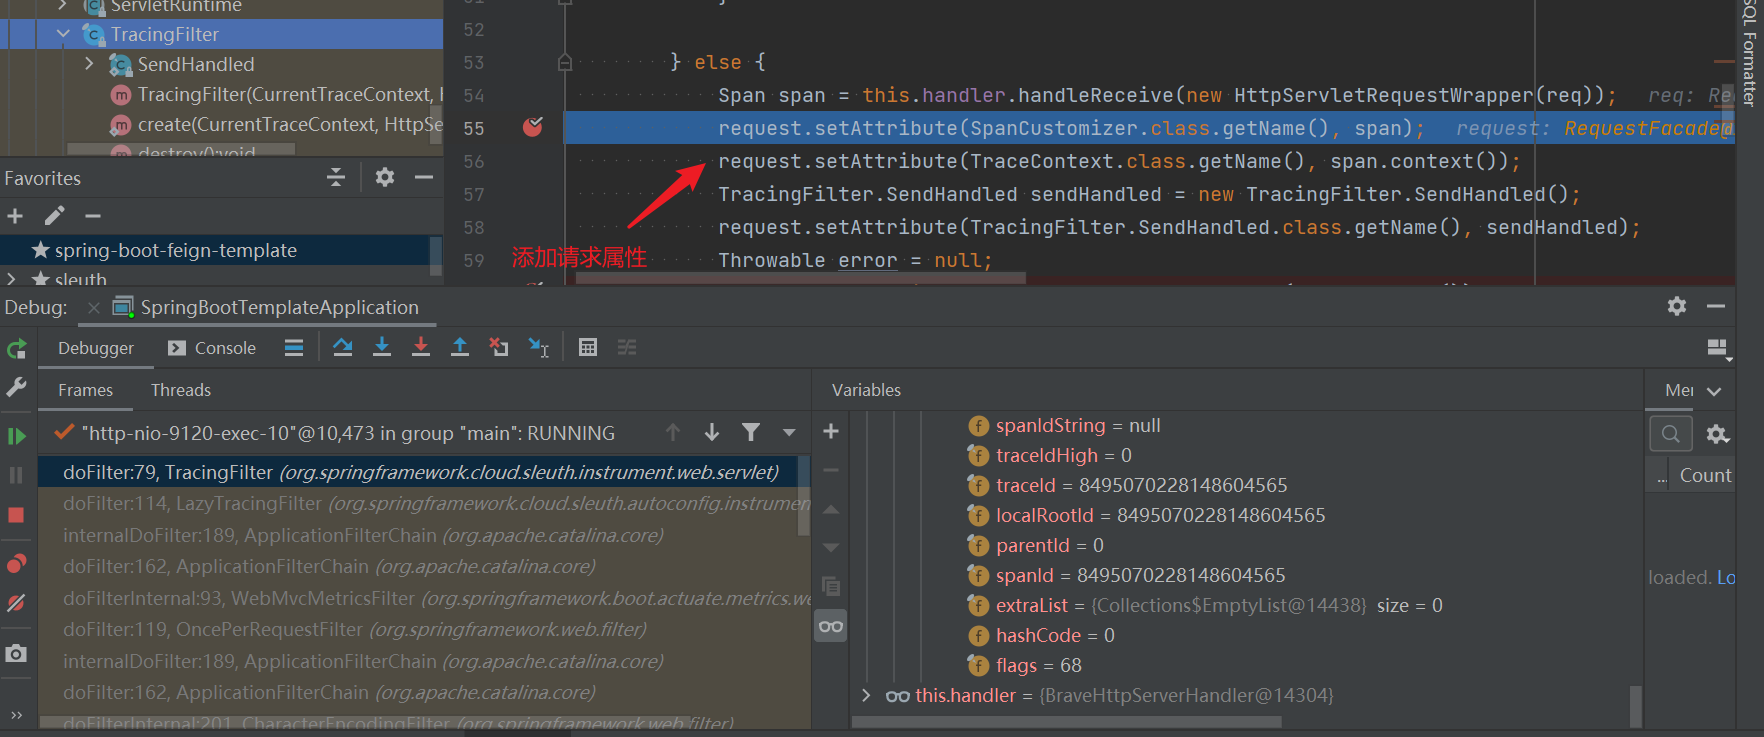View all breakpoints
The width and height of the screenshot is (1764, 737).
tap(17, 563)
